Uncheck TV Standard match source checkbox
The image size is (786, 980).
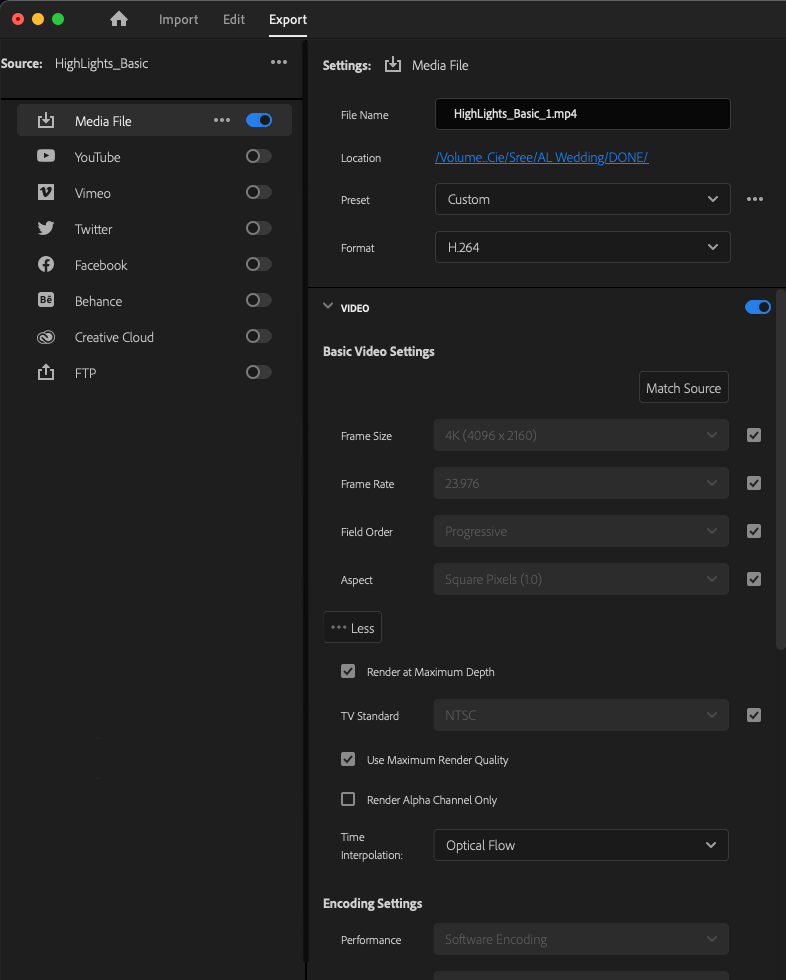(754, 715)
